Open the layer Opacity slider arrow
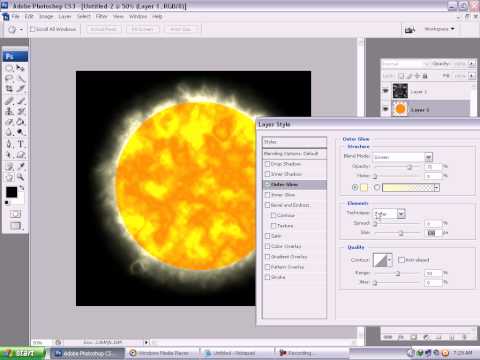 click(472, 63)
